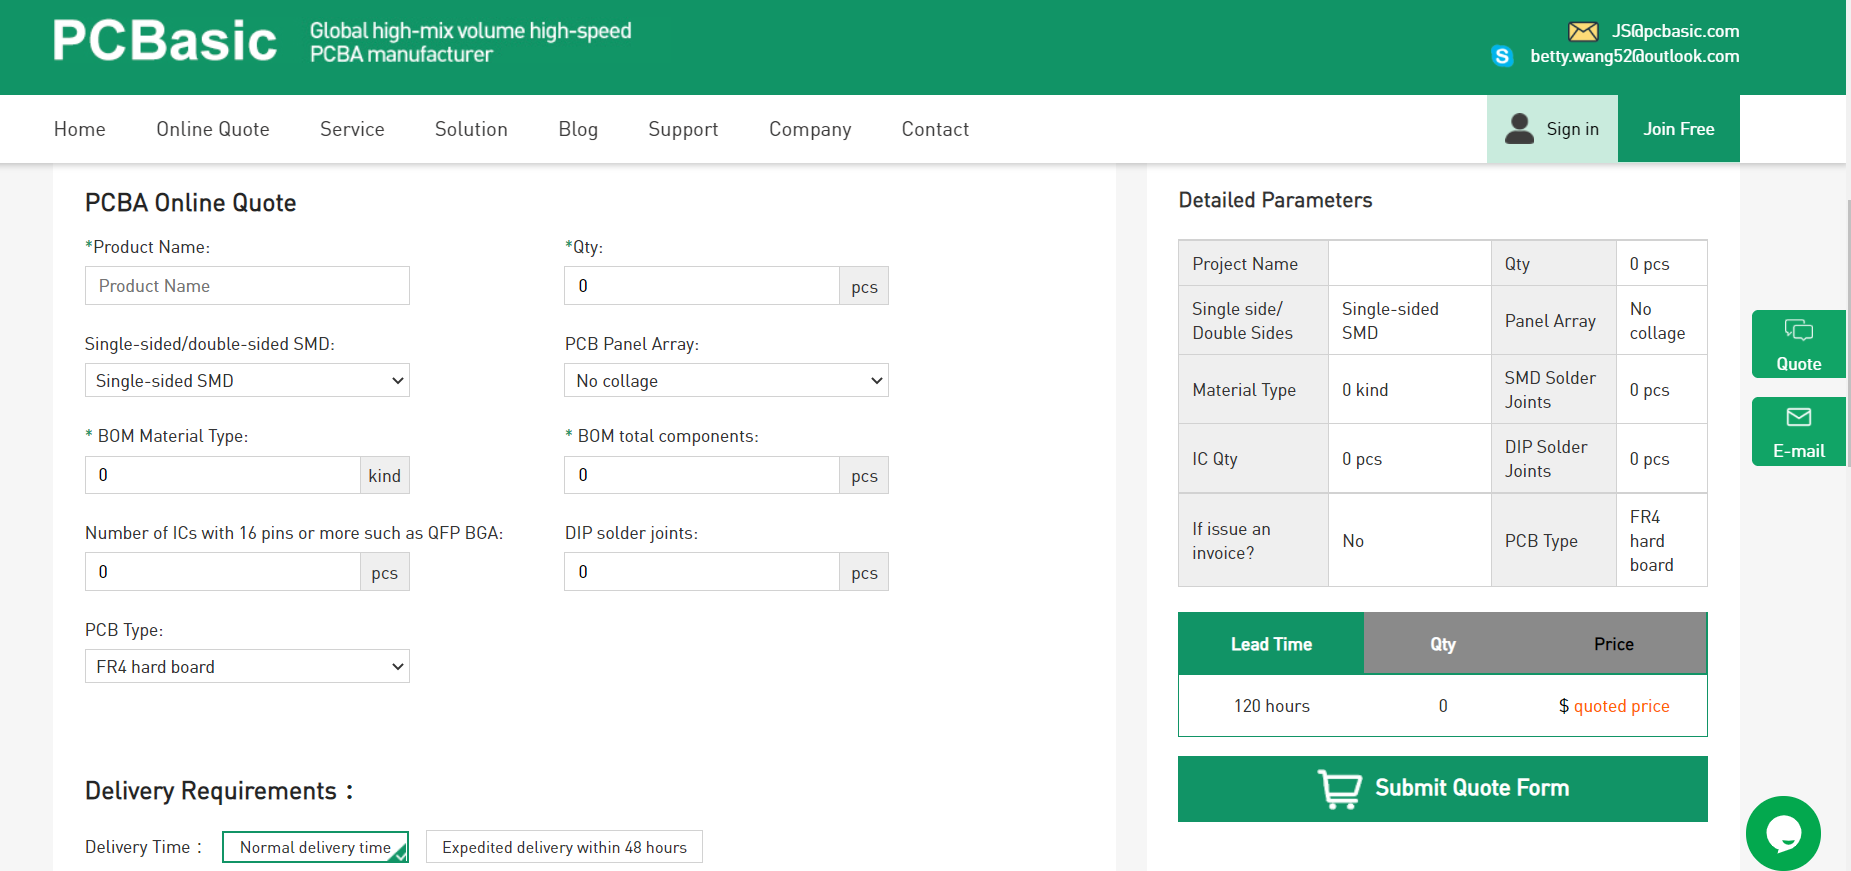Screen dimensions: 1851x871
Task: Open Company menu item
Action: pyautogui.click(x=810, y=129)
